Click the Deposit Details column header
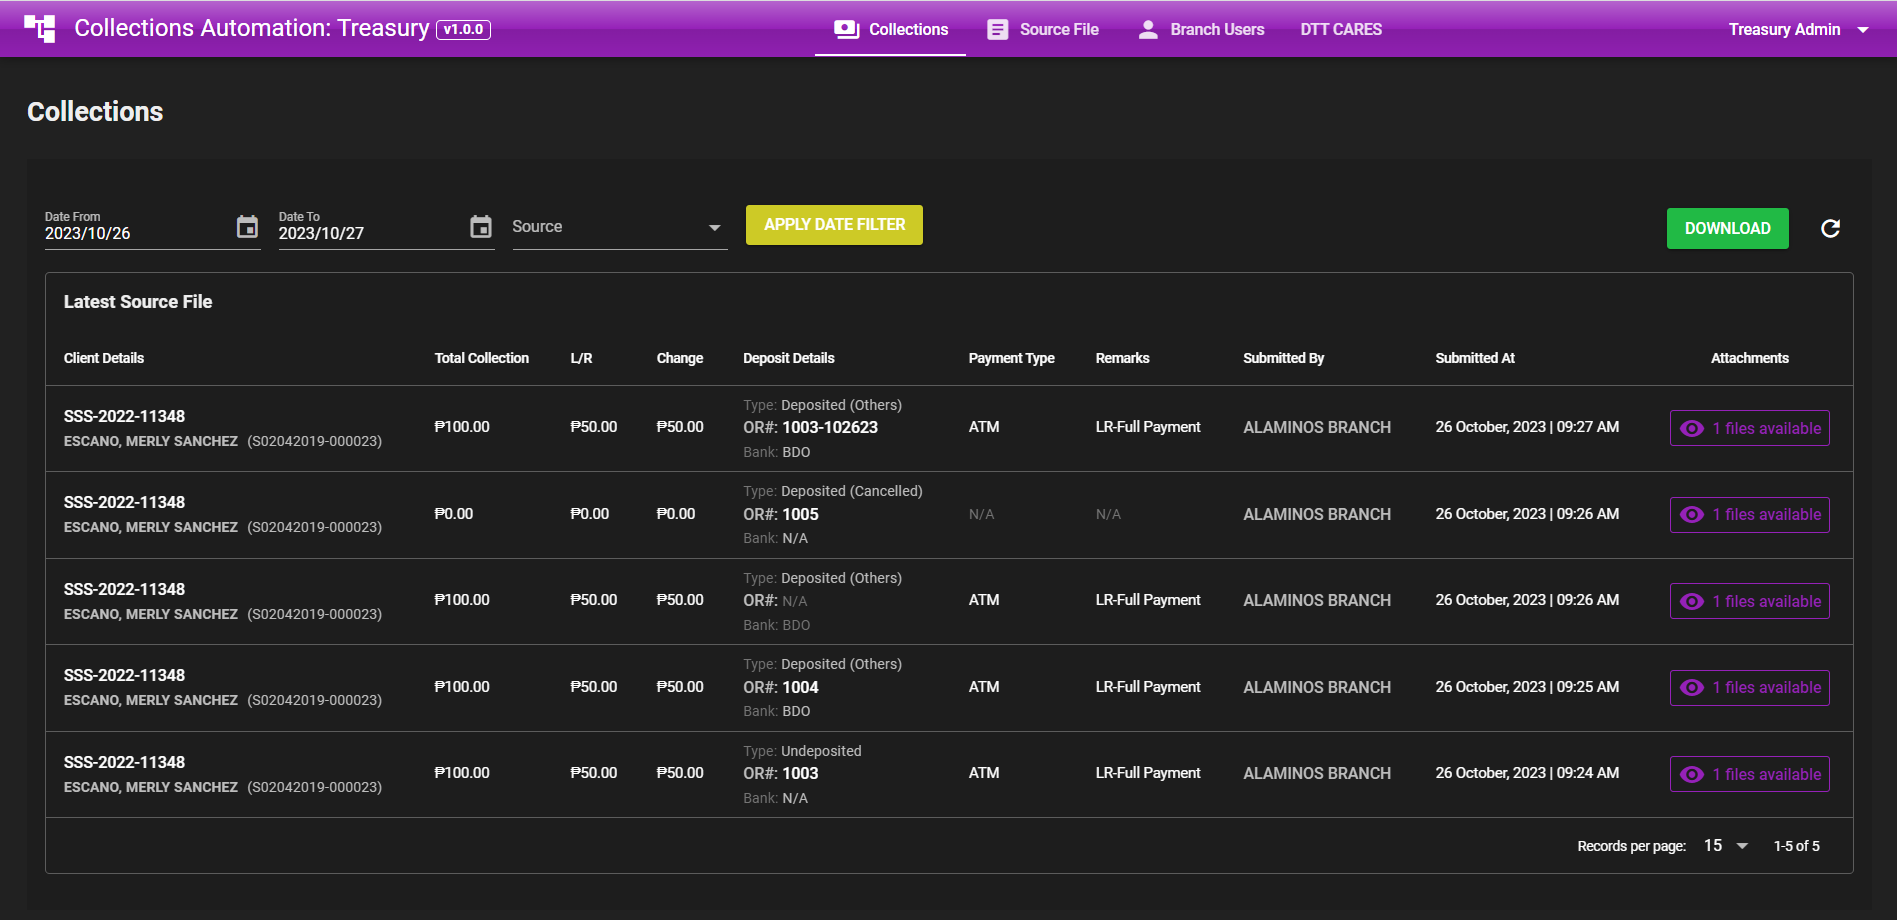This screenshot has height=920, width=1897. click(x=788, y=358)
